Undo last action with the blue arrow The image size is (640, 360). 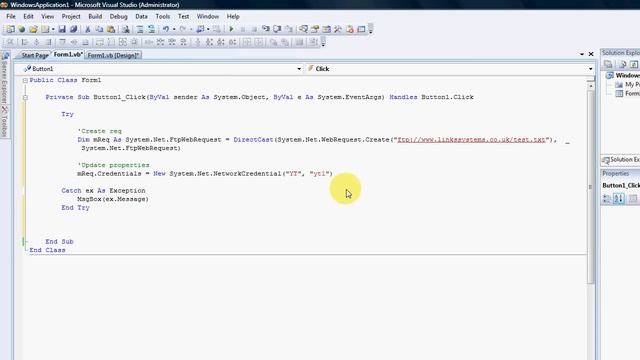tap(165, 29)
